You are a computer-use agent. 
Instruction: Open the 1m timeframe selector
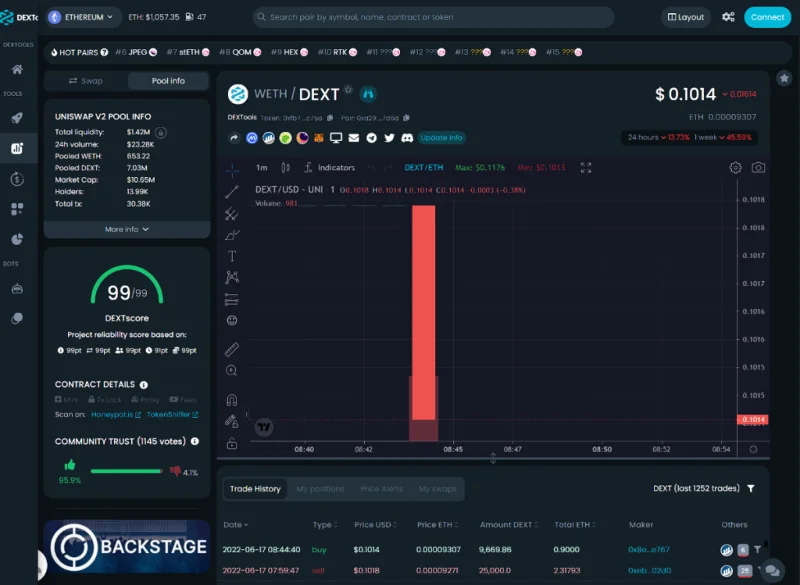pos(262,168)
